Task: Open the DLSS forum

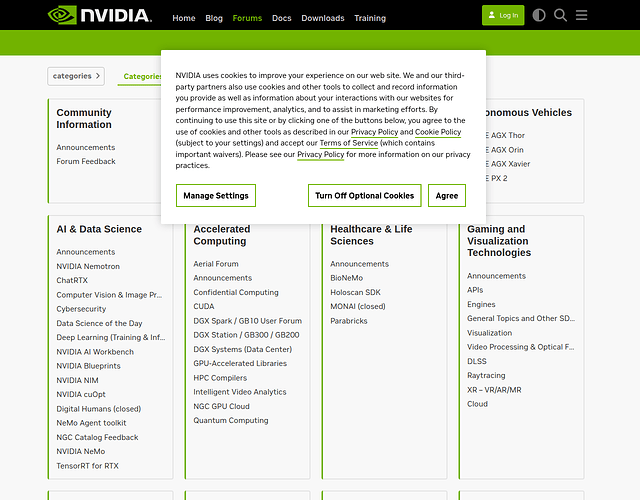Action: coord(477,361)
